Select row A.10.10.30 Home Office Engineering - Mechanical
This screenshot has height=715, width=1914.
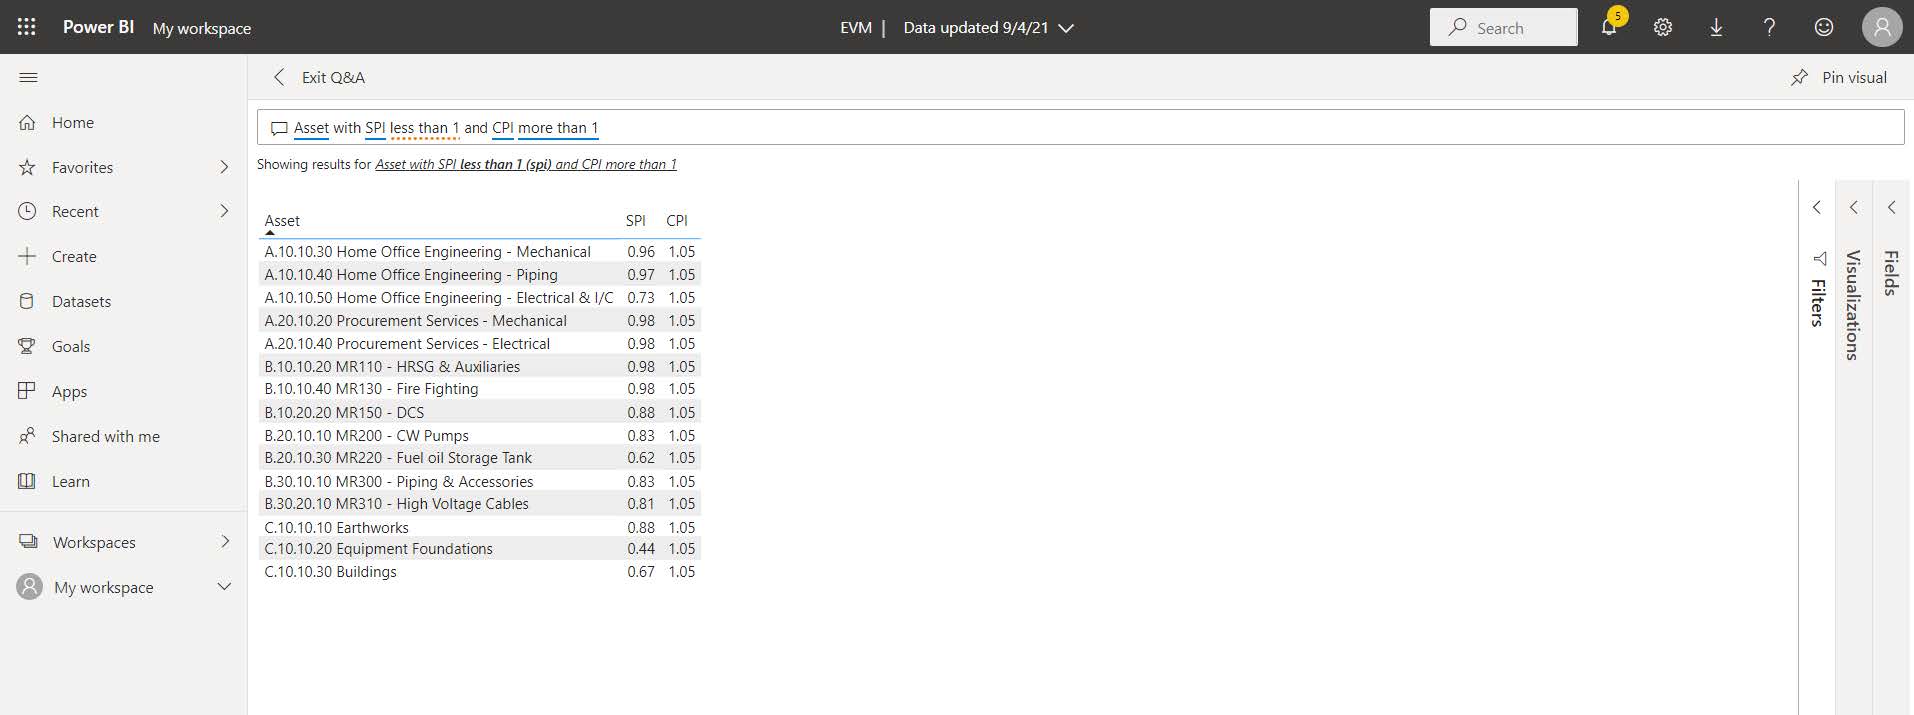479,251
